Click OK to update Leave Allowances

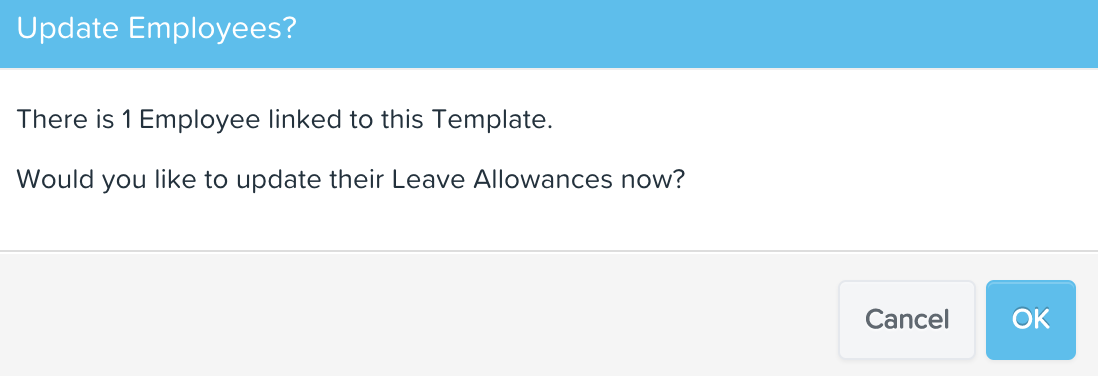[1030, 320]
